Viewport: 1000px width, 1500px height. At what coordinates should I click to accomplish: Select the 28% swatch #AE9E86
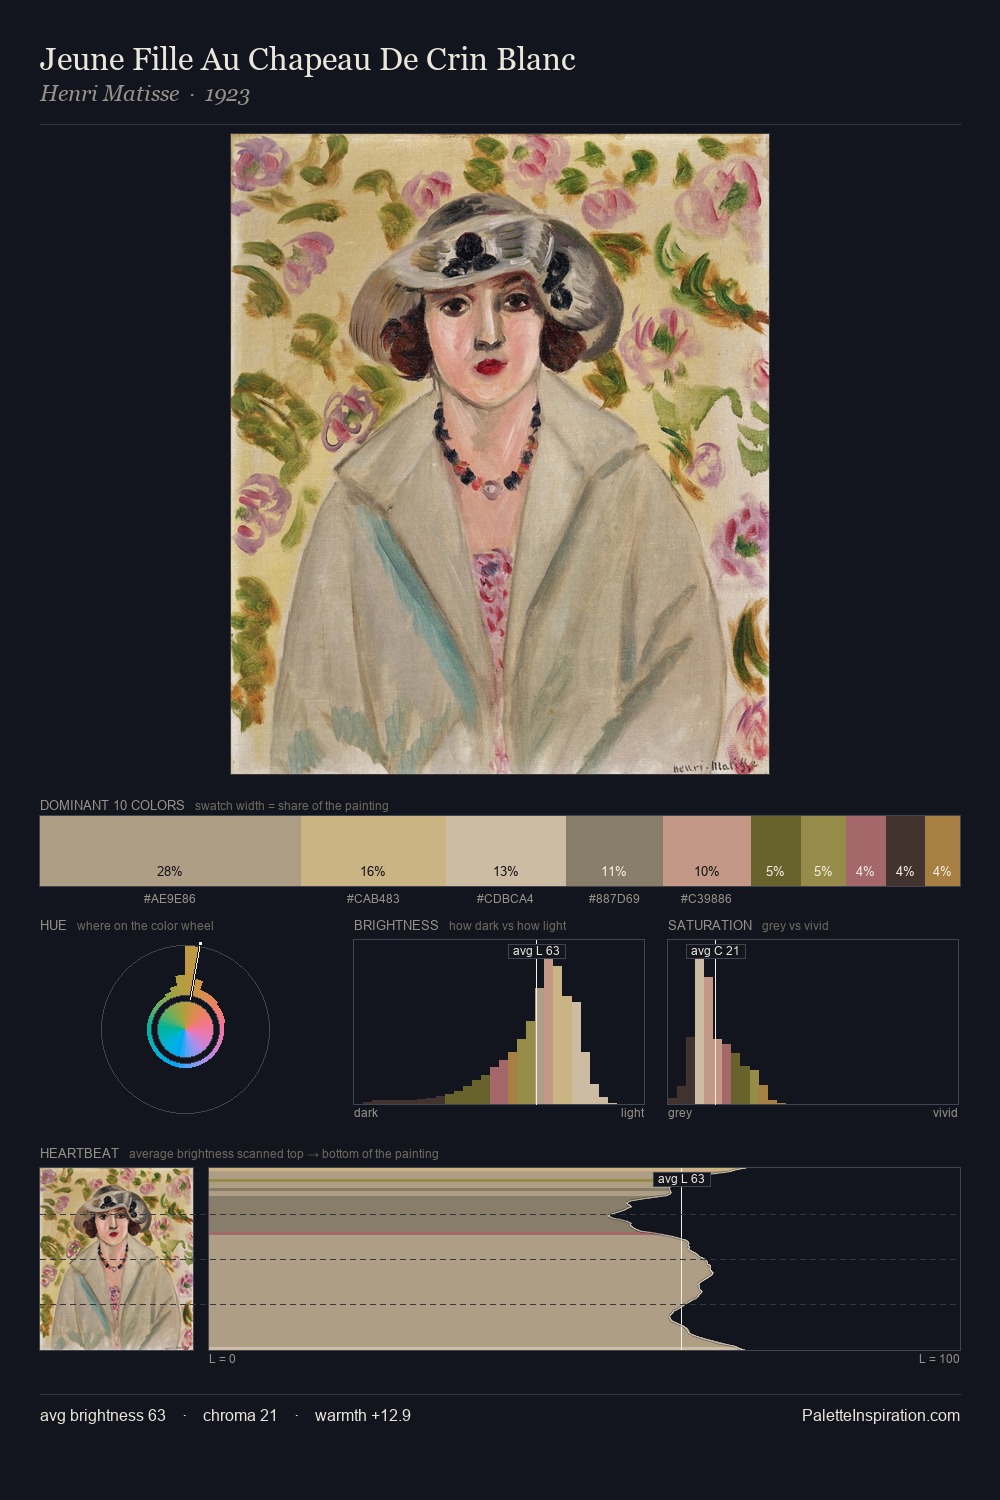point(170,851)
